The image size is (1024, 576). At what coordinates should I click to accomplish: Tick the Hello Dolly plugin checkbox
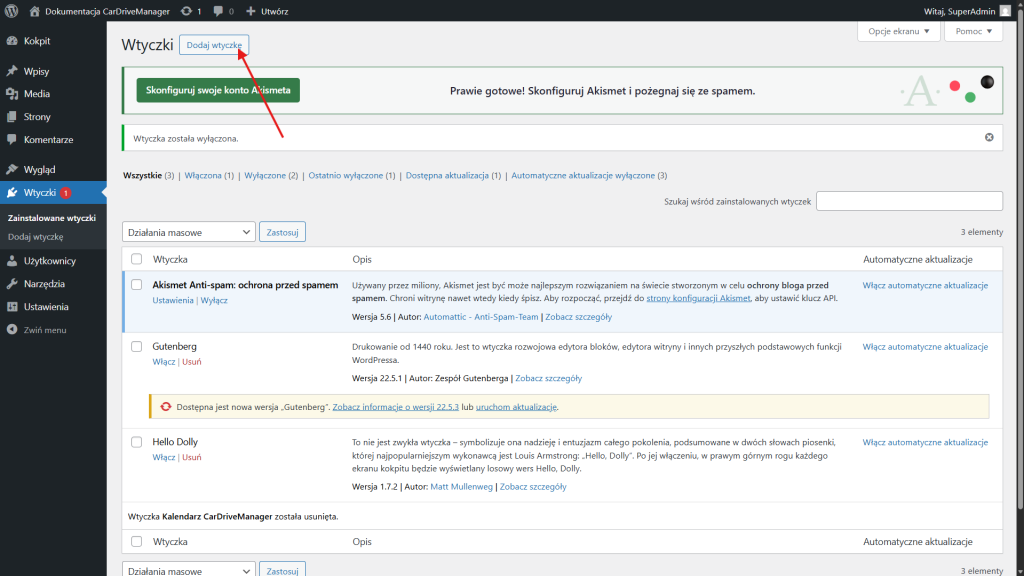pos(137,442)
